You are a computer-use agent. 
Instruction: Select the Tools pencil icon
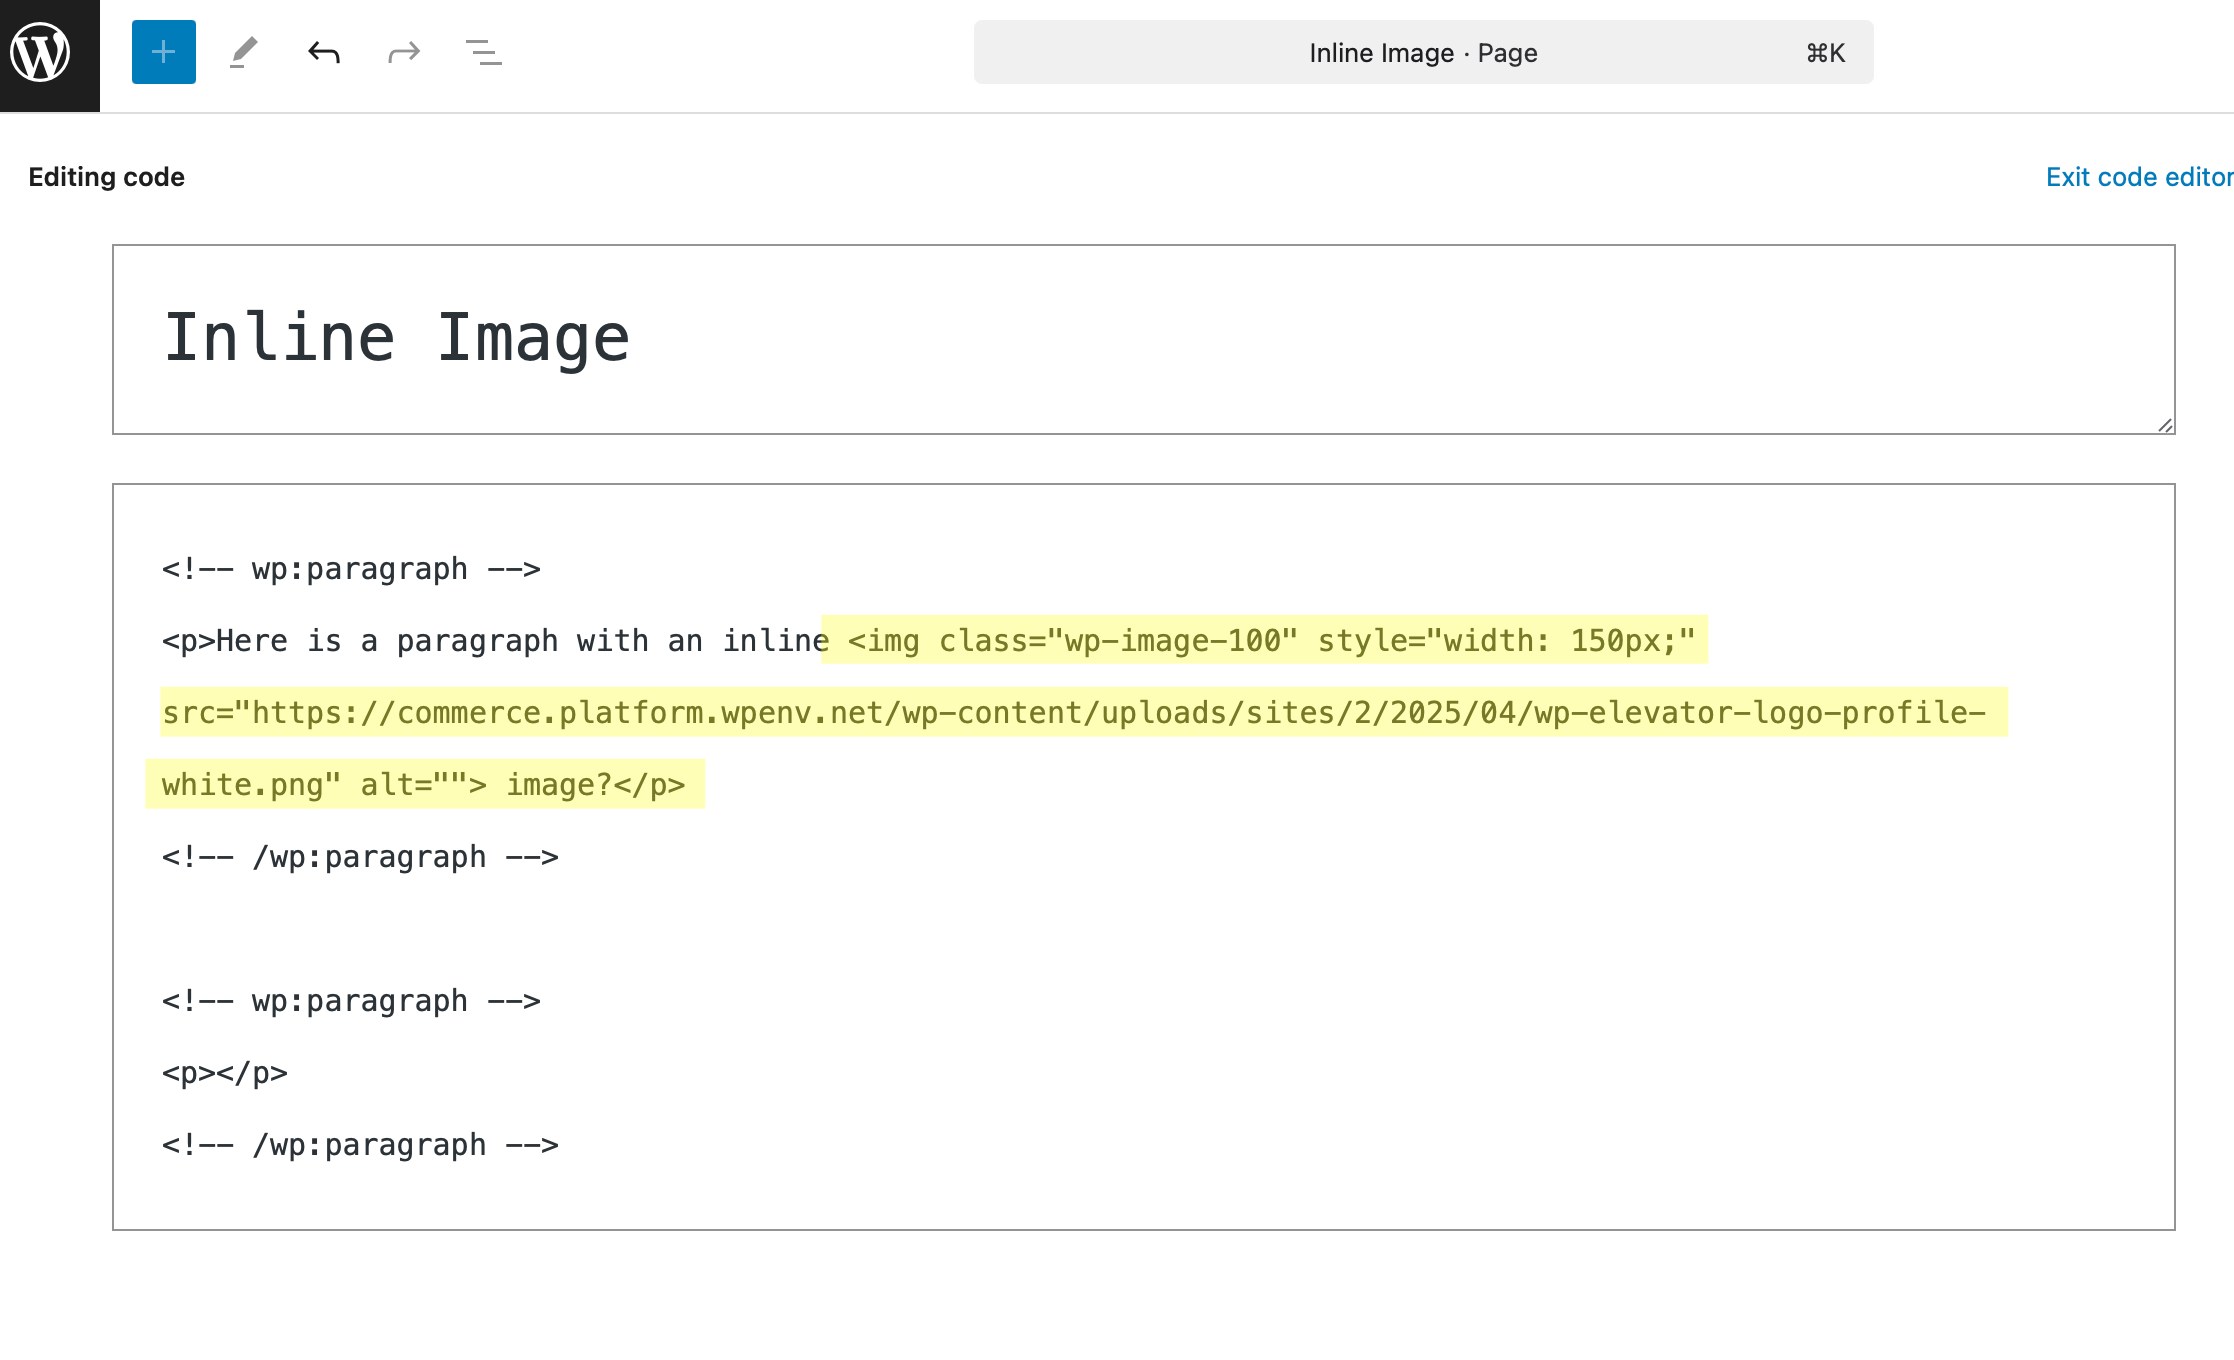click(244, 52)
